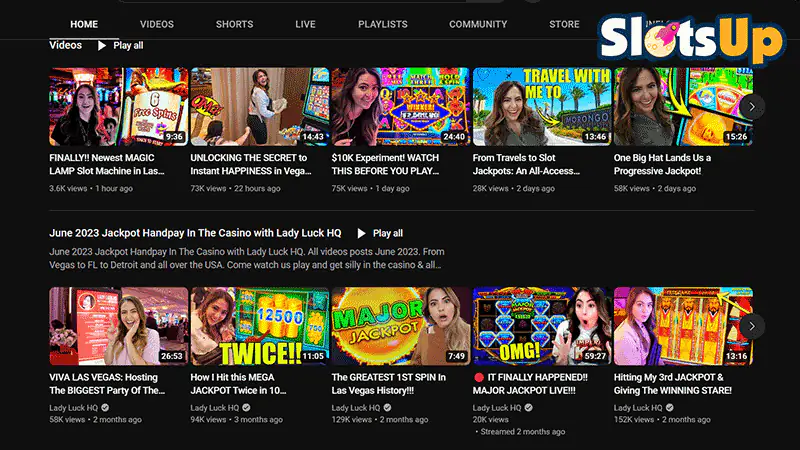Open the PLAYLISTS tab
The height and width of the screenshot is (450, 800).
point(383,24)
